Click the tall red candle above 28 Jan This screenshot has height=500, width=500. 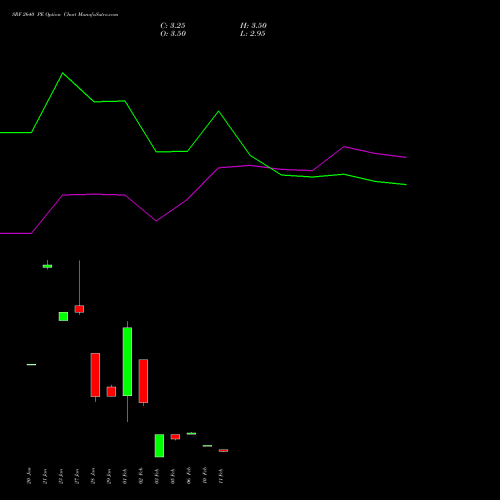click(95, 375)
